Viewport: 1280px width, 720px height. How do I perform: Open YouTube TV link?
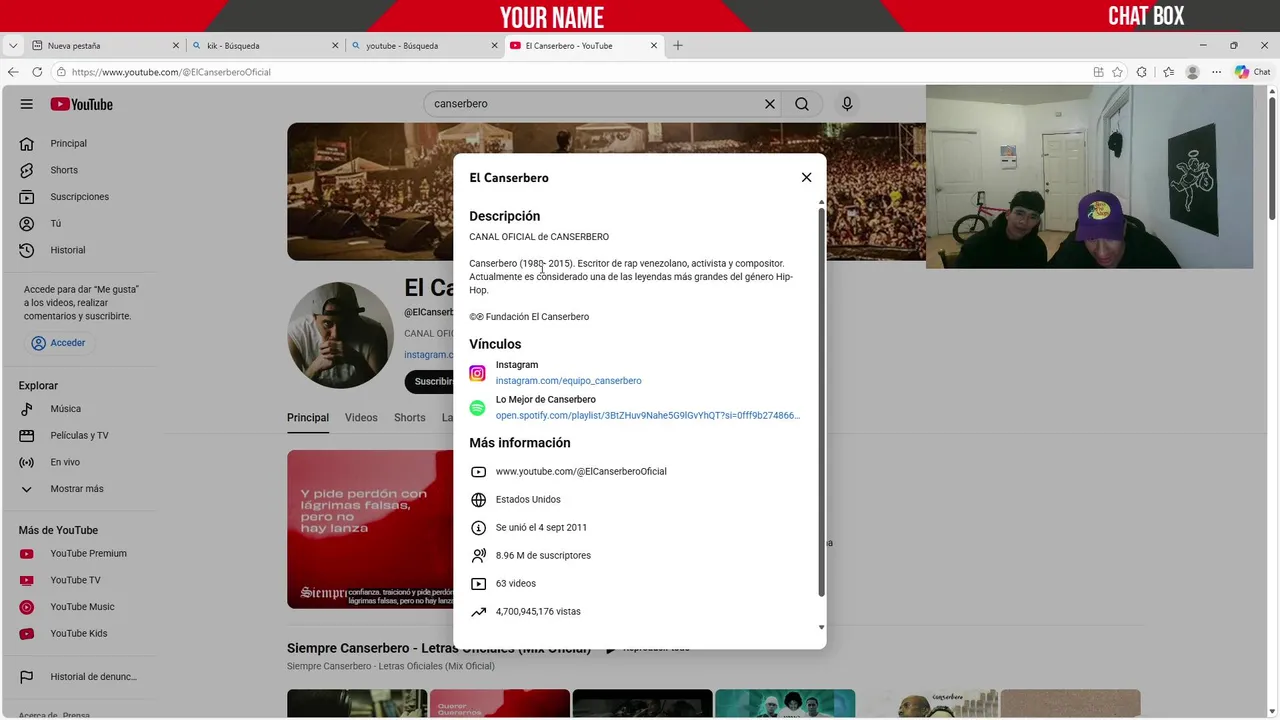(x=78, y=580)
